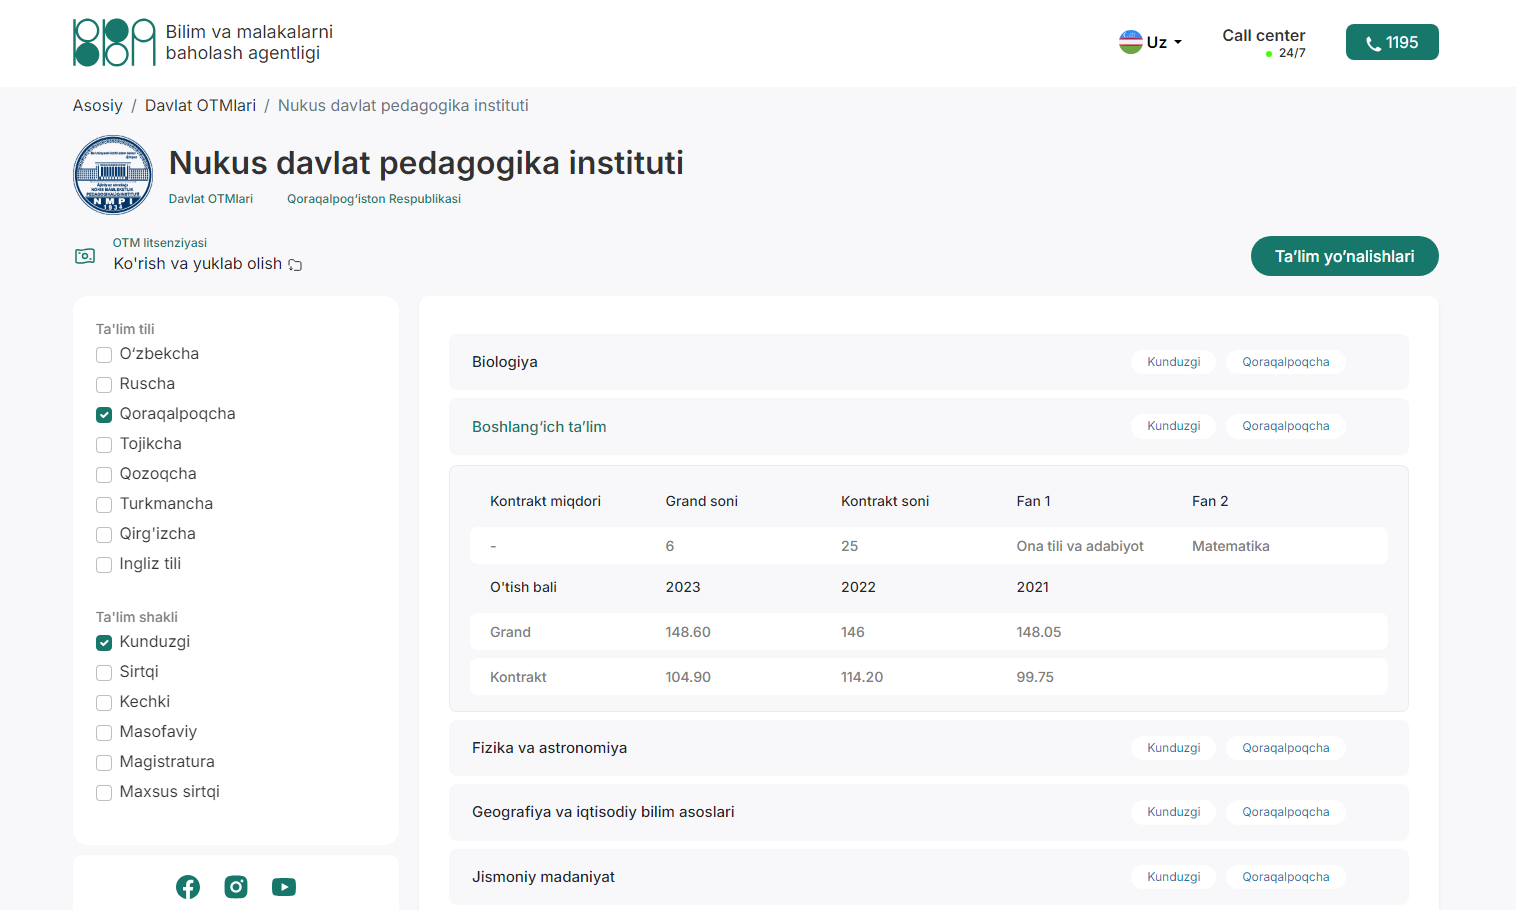Call the 1195 phone button
This screenshot has height=910, width=1516.
pyautogui.click(x=1391, y=42)
